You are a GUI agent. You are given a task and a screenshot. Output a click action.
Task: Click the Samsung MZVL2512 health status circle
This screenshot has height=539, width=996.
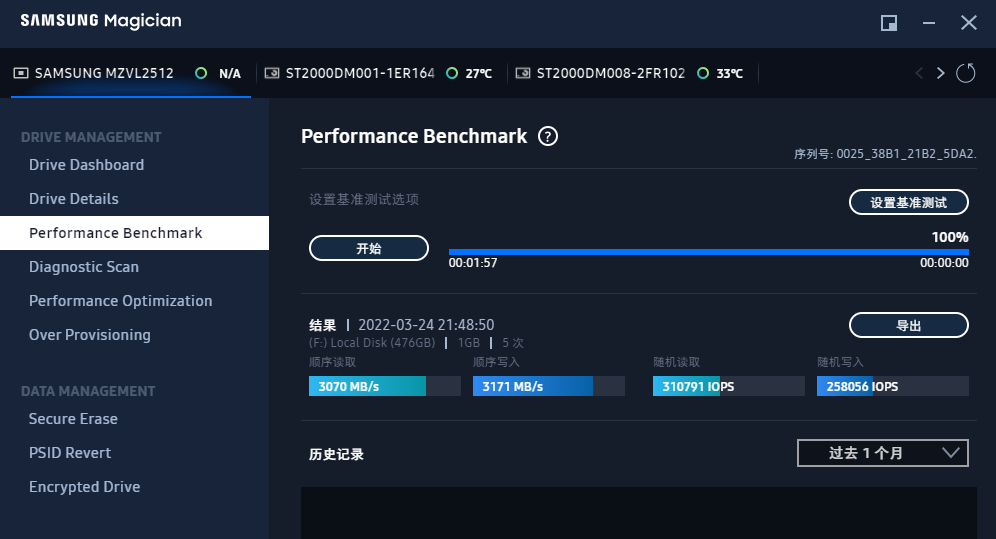(x=201, y=73)
